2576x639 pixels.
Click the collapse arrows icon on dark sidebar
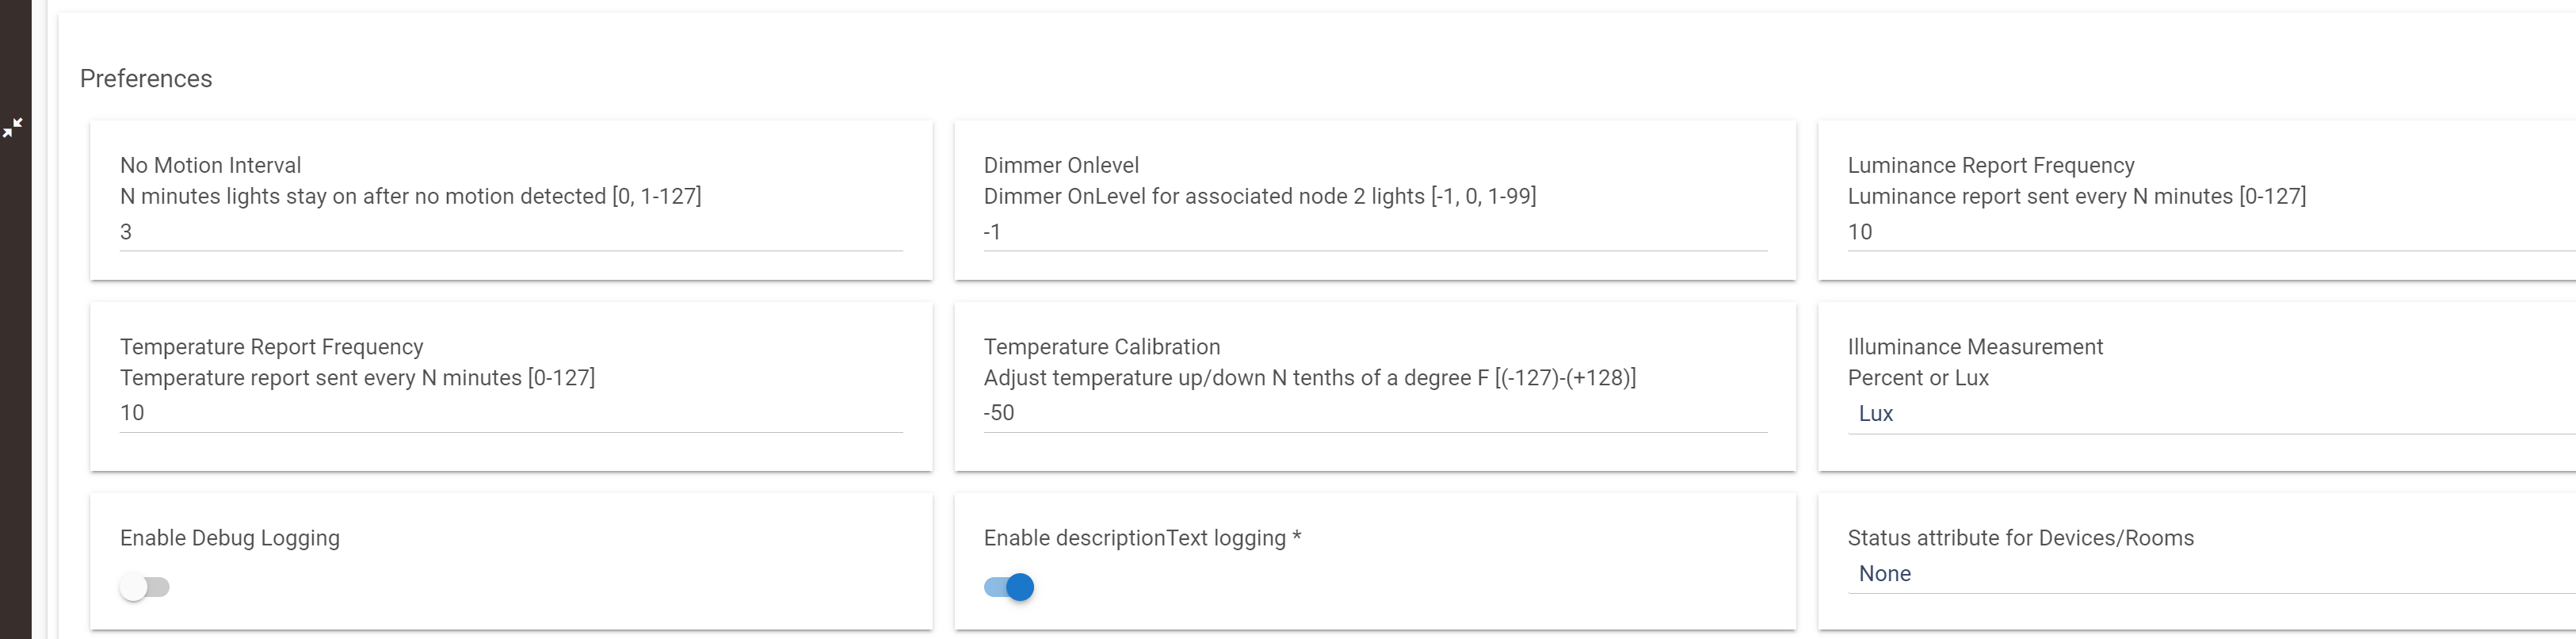(14, 127)
